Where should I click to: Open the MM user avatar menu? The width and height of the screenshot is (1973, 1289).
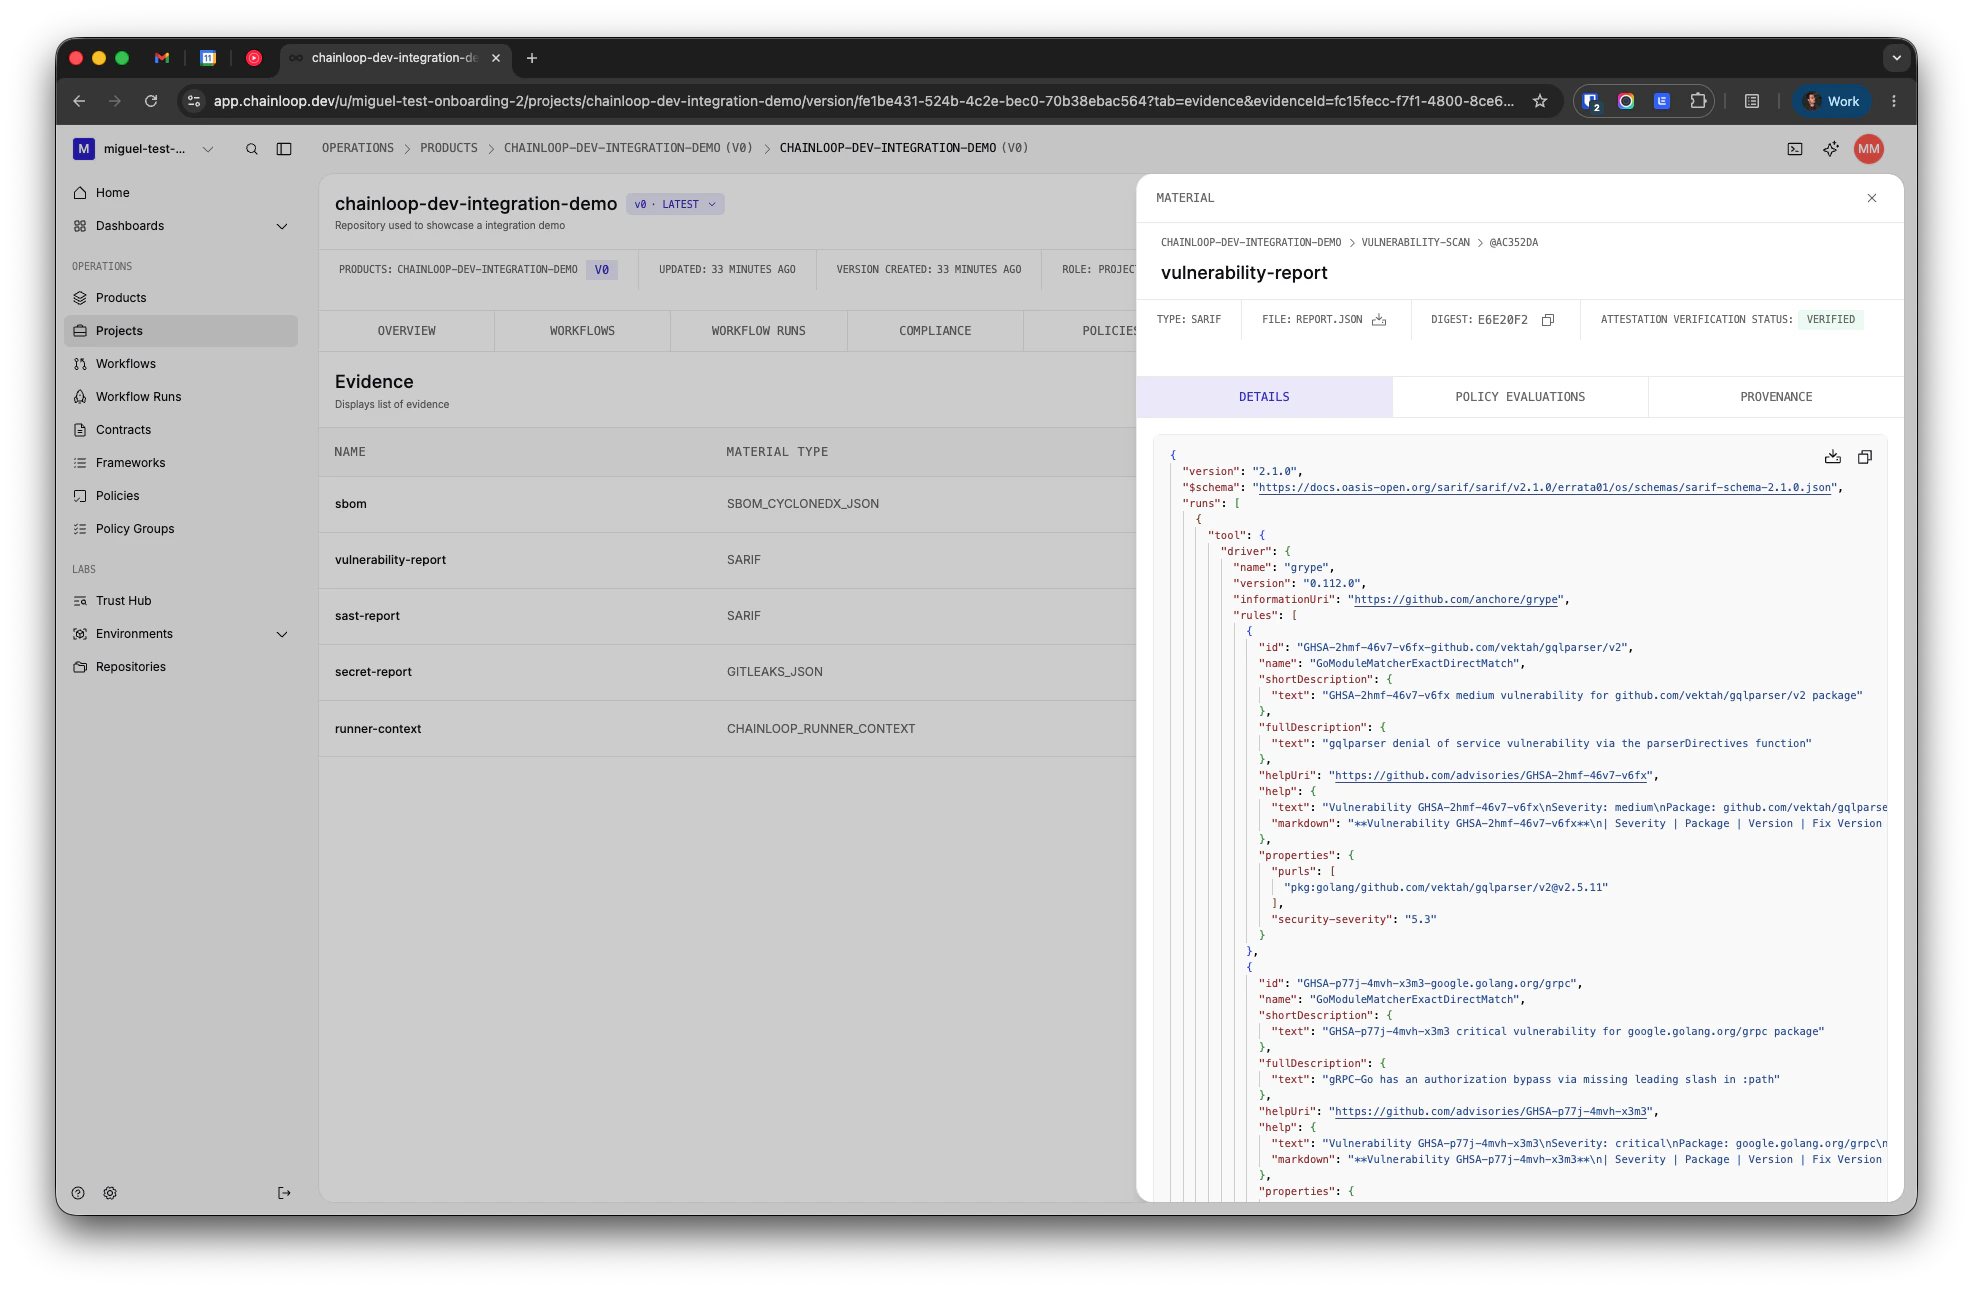[x=1869, y=149]
